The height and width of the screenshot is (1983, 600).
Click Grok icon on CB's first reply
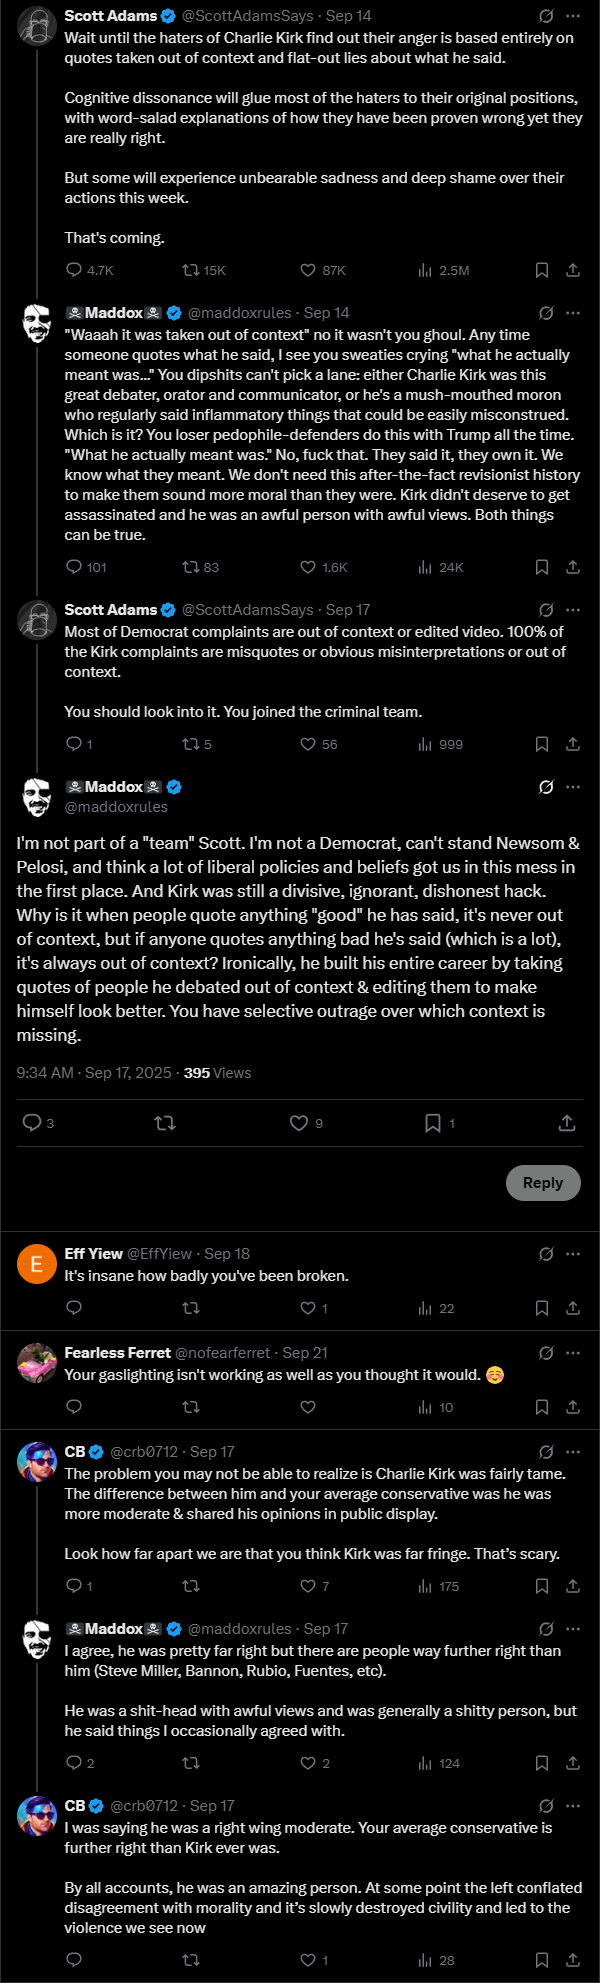point(546,1451)
